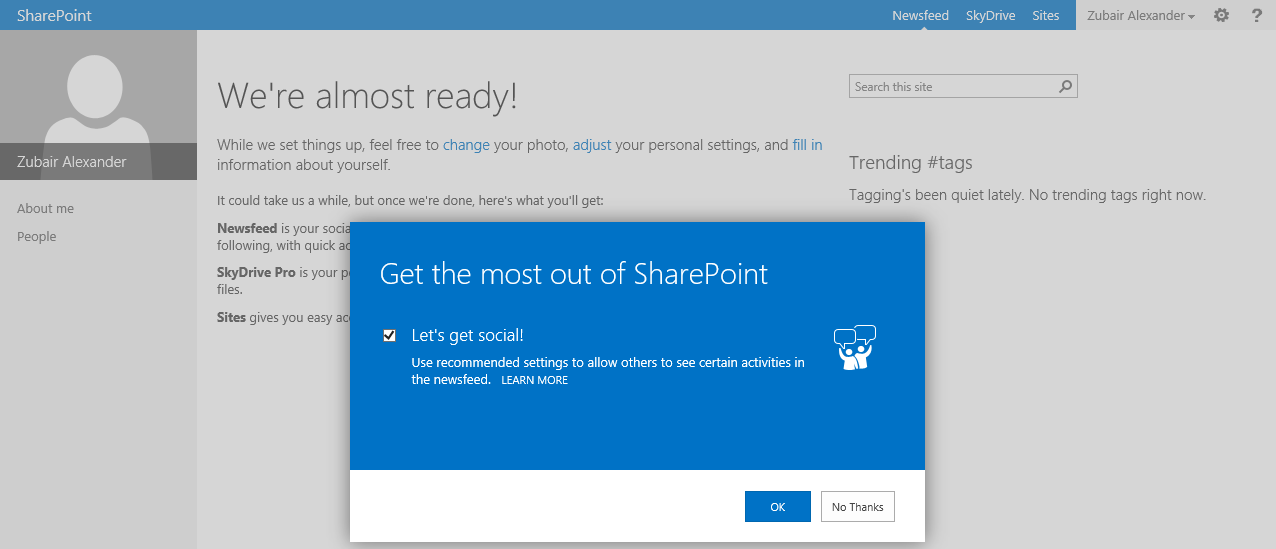Open the Newsfeed tab

[920, 16]
